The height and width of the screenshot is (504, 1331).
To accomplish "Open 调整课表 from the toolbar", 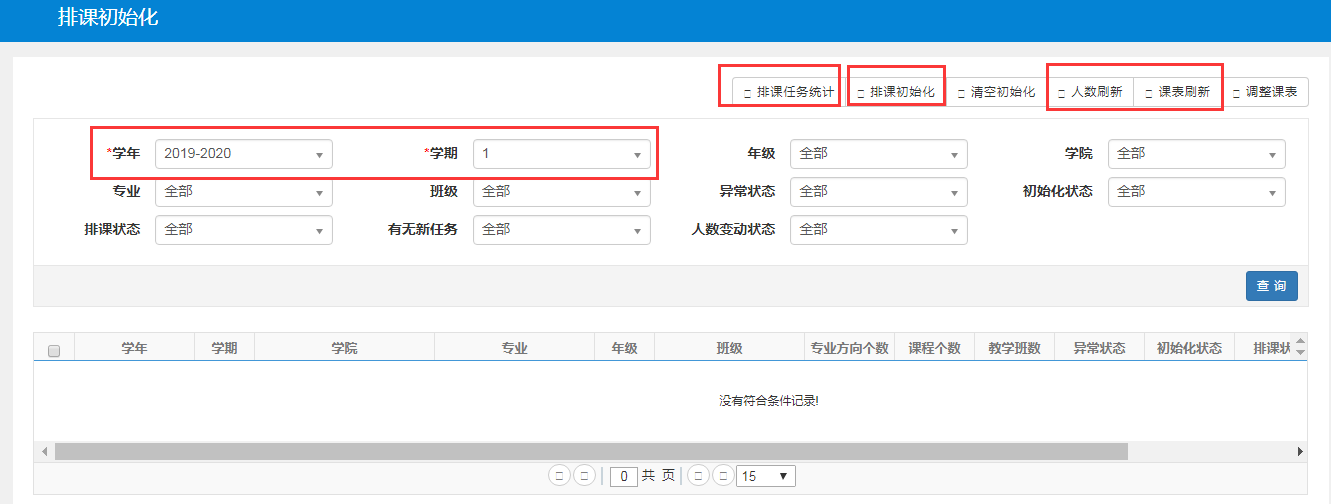I will click(1264, 92).
